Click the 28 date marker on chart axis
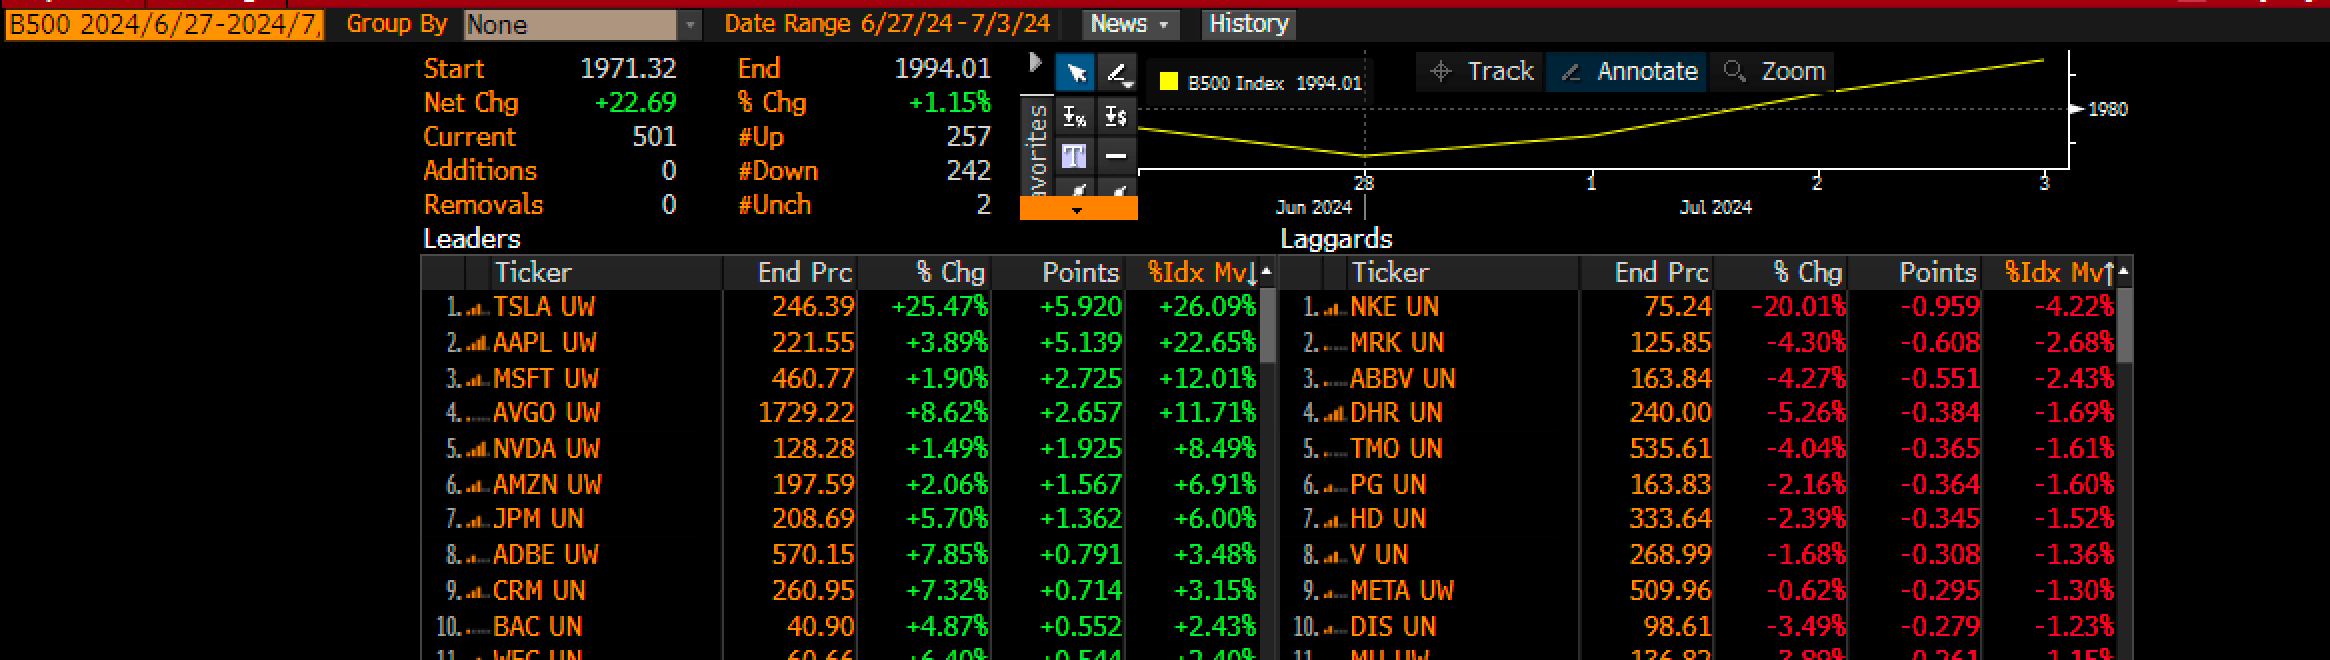 (1364, 184)
